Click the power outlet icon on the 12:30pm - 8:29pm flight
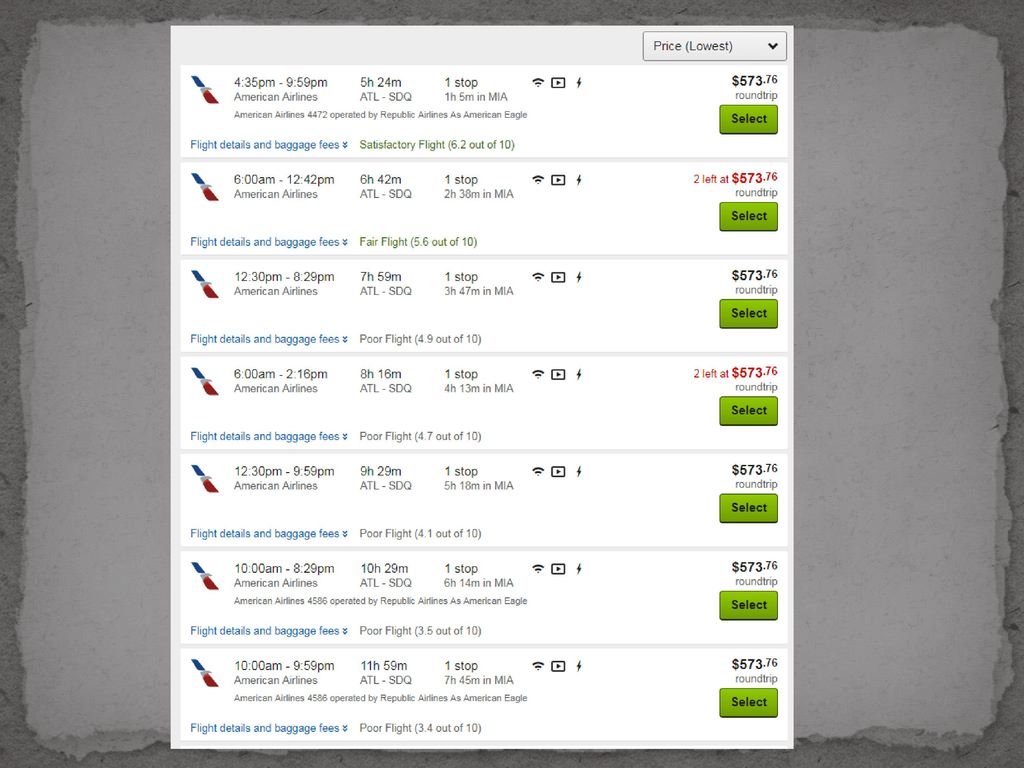1024x768 pixels. point(579,278)
